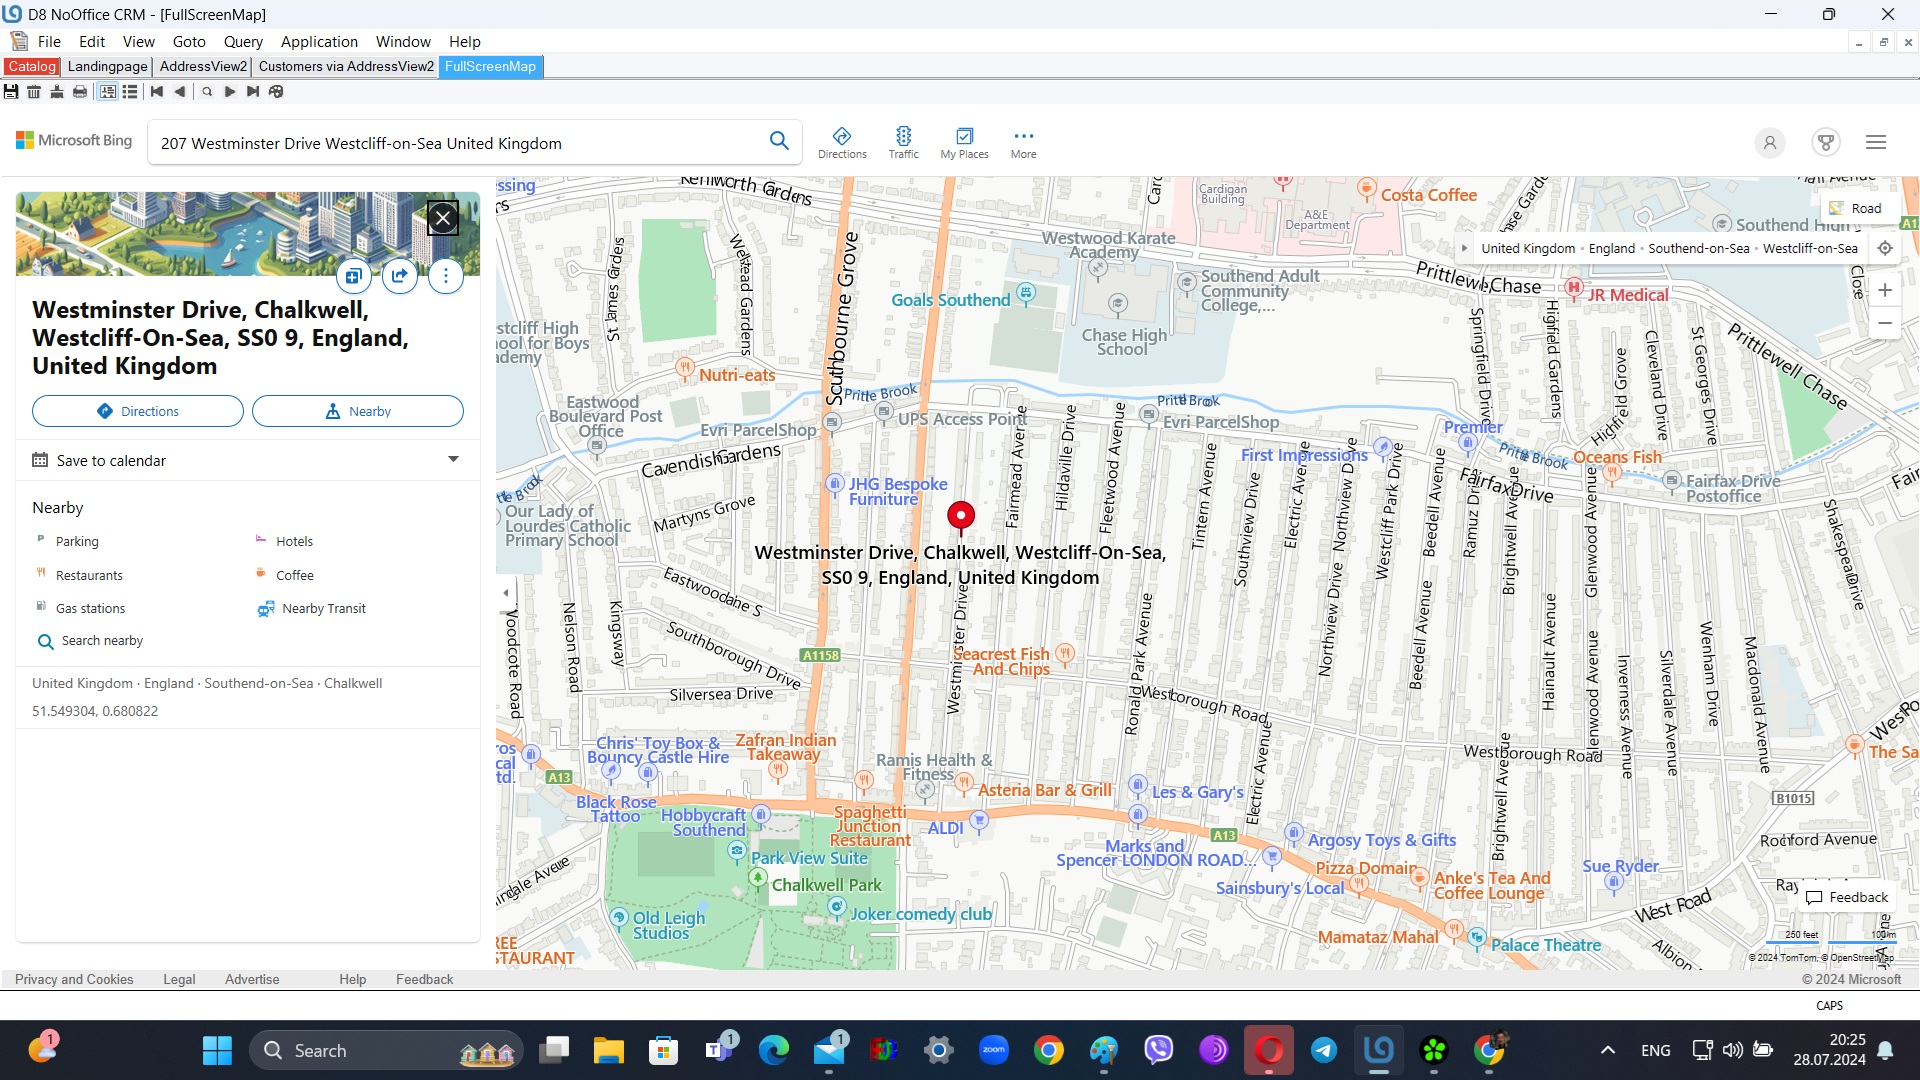Viewport: 1920px width, 1080px height.
Task: Open the color palette icon in toolbar
Action: tap(277, 91)
